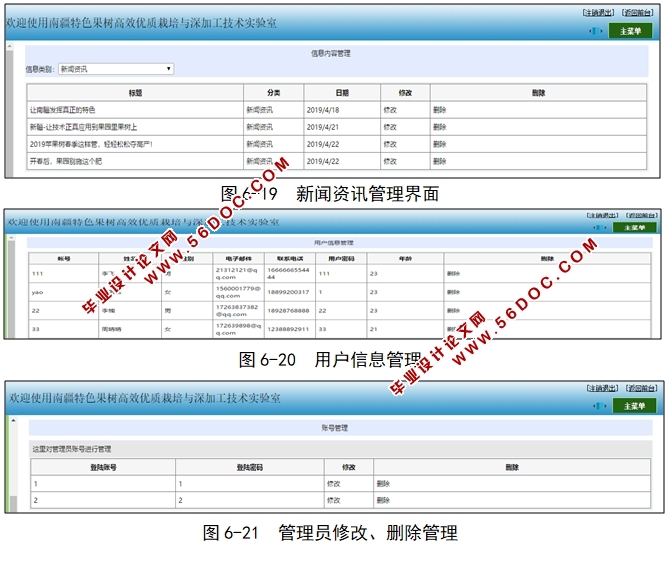Click the 电子邮件 column header

tap(238, 259)
